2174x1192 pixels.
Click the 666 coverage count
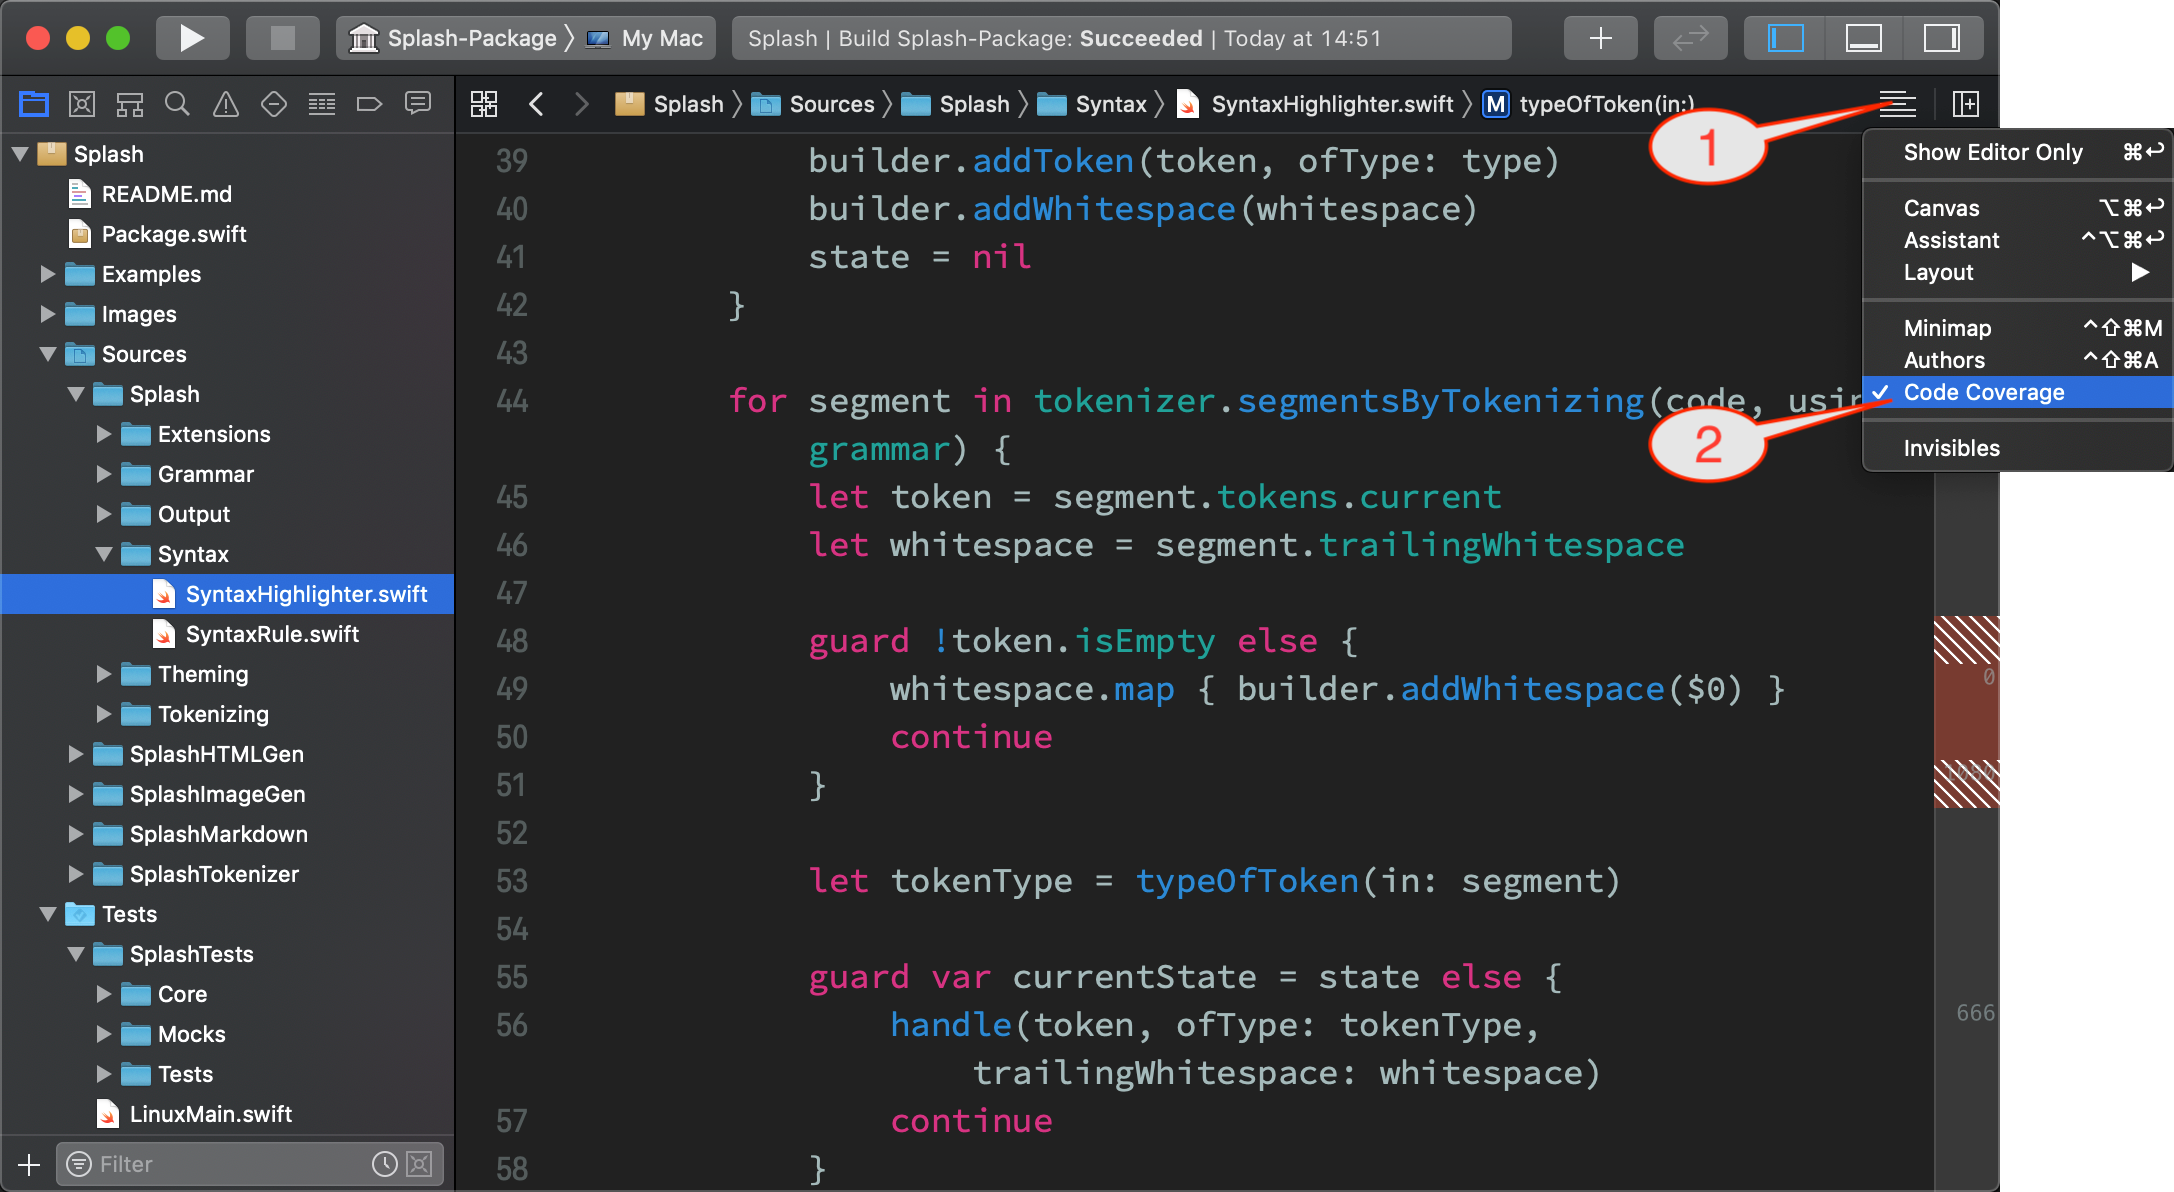(x=1975, y=1013)
